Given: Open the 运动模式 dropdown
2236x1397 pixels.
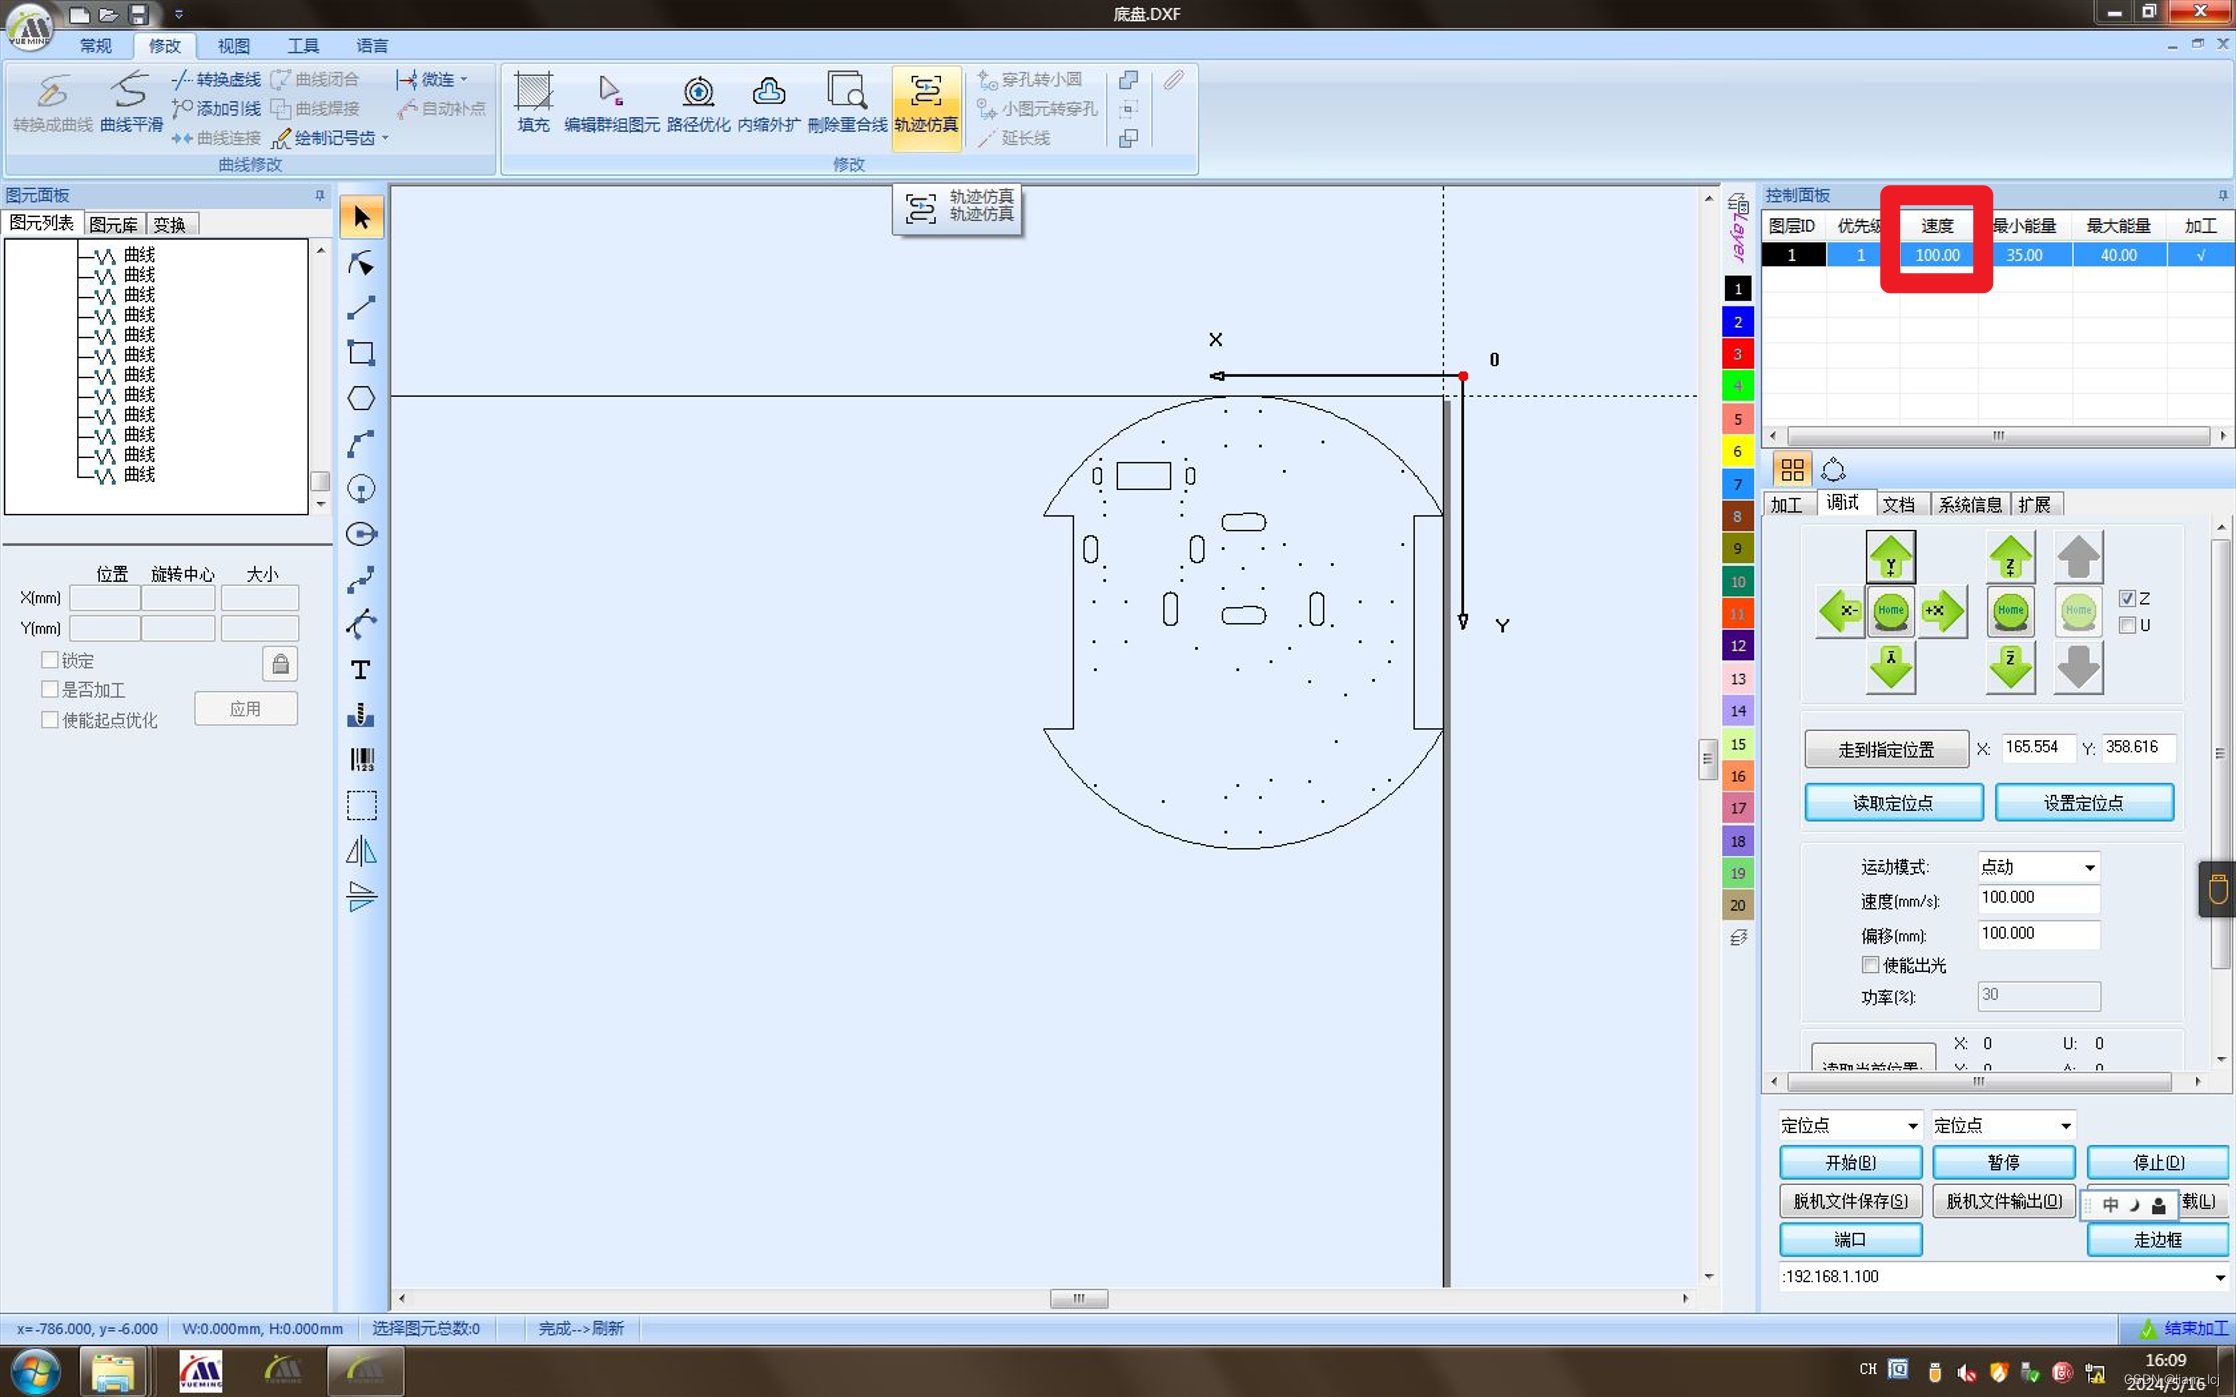Looking at the screenshot, I should coord(2088,867).
